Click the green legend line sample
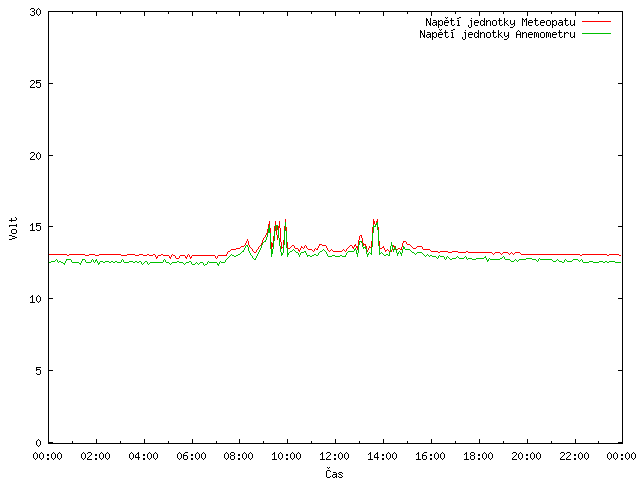This screenshot has width=640, height=480. [596, 33]
